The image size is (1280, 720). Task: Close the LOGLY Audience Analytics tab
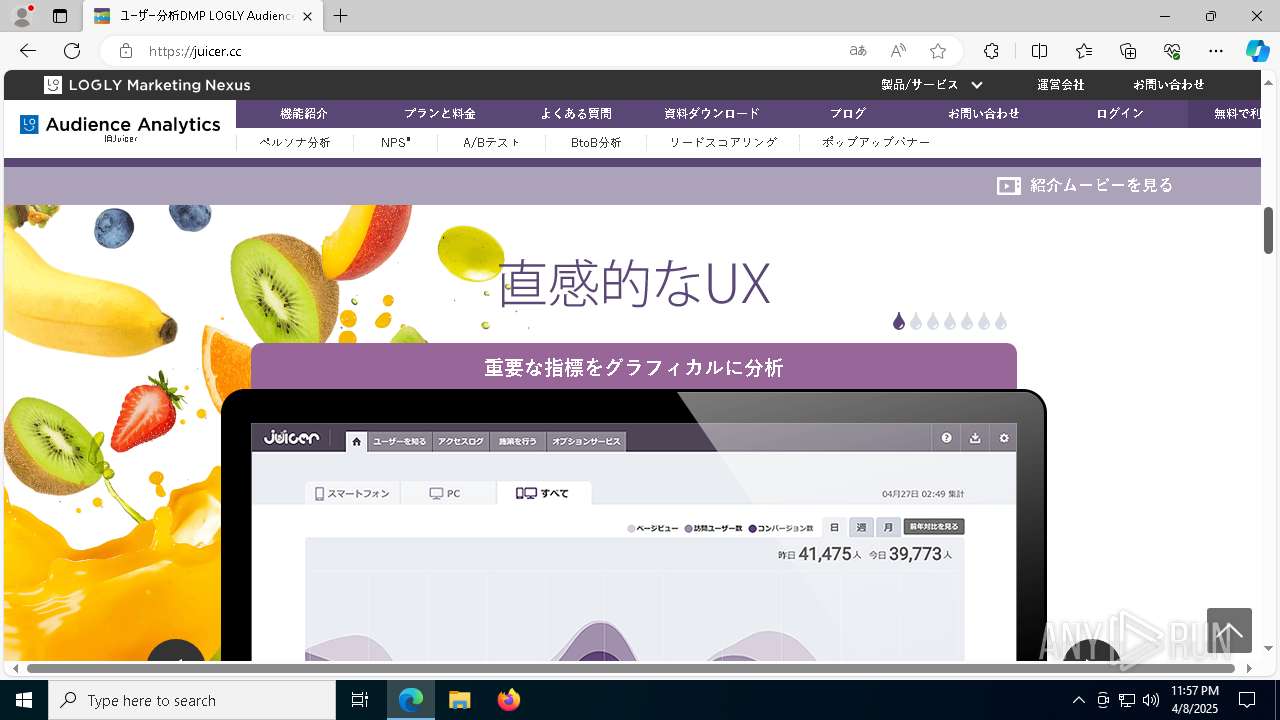pos(308,16)
